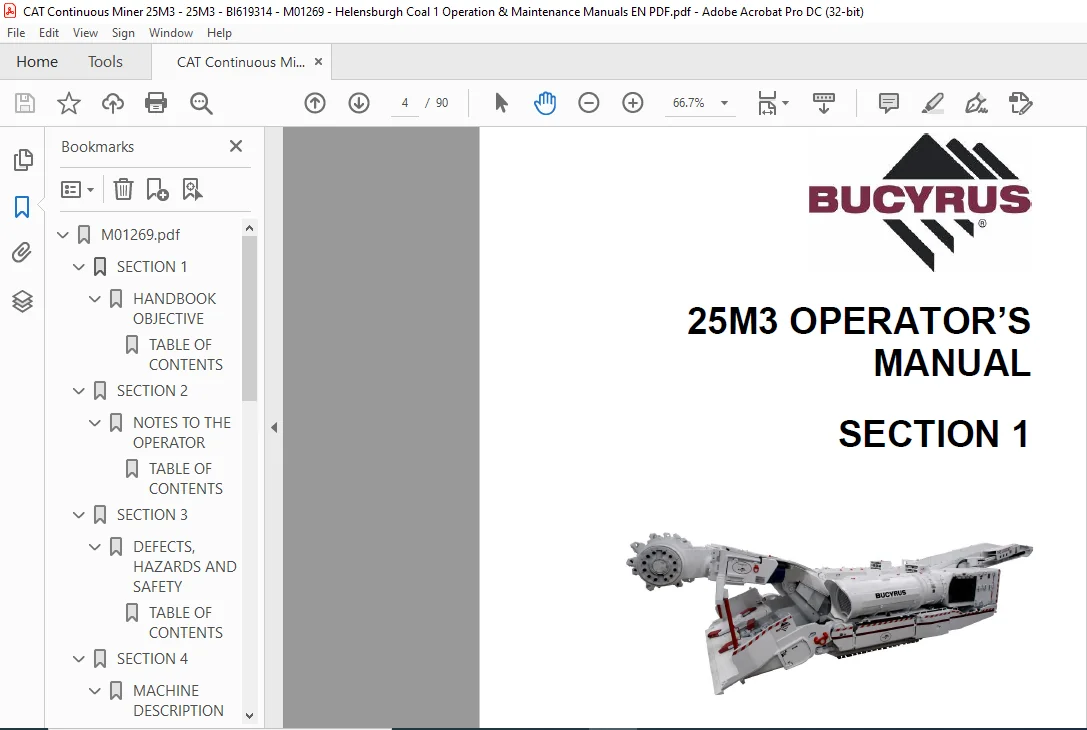
Task: Switch to the Home tab
Action: coord(37,62)
